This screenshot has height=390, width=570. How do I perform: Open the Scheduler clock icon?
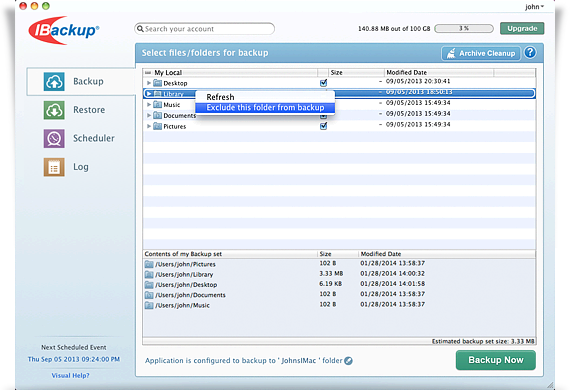point(54,138)
